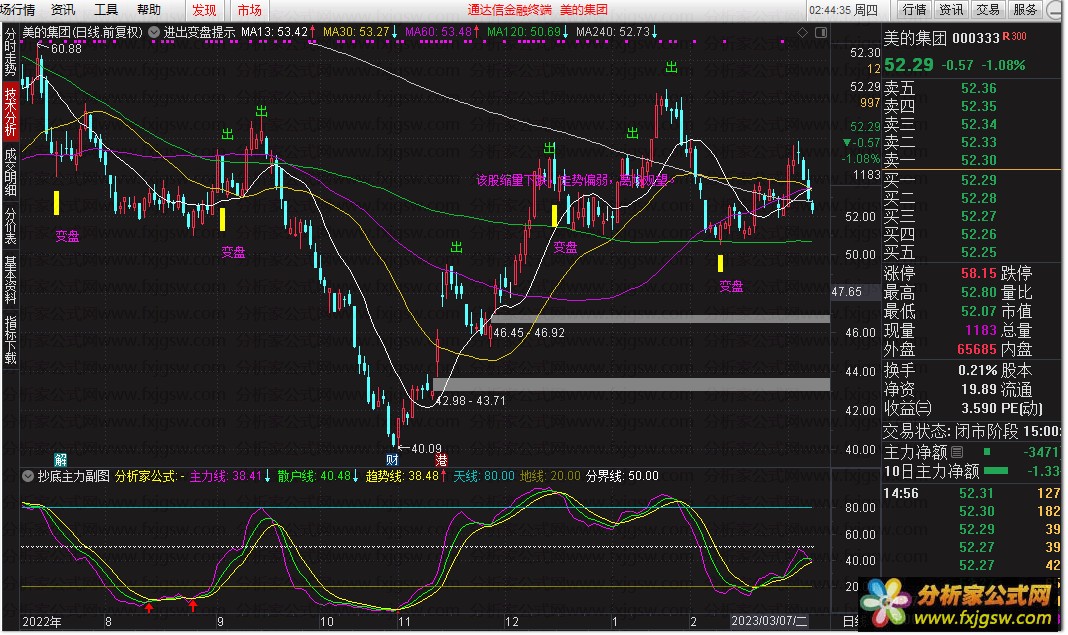This screenshot has width=1068, height=635.
Task: Click the second red arrow in sub-chart
Action: (193, 605)
